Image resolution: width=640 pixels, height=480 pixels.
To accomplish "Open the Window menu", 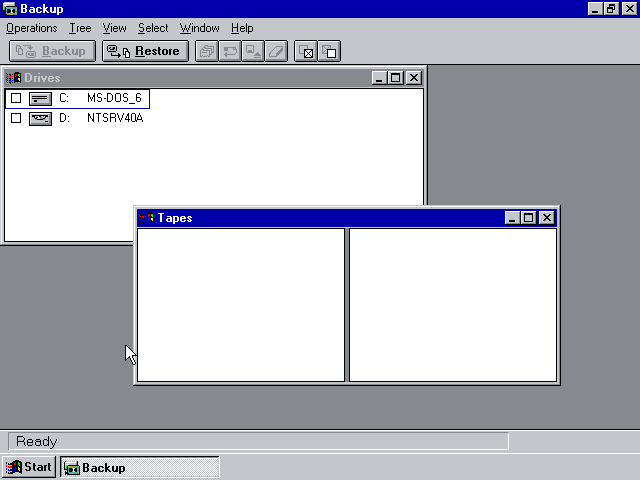I will (200, 28).
